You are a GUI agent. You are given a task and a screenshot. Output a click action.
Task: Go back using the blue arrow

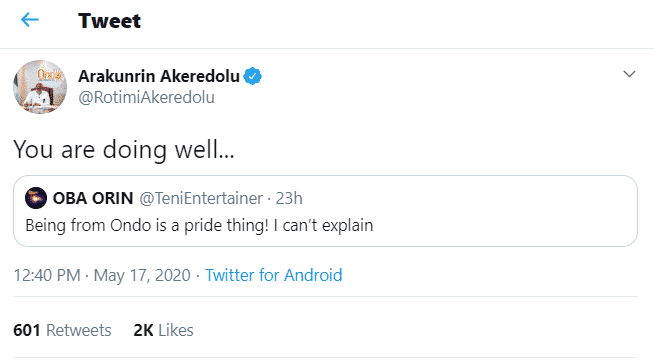pos(30,20)
